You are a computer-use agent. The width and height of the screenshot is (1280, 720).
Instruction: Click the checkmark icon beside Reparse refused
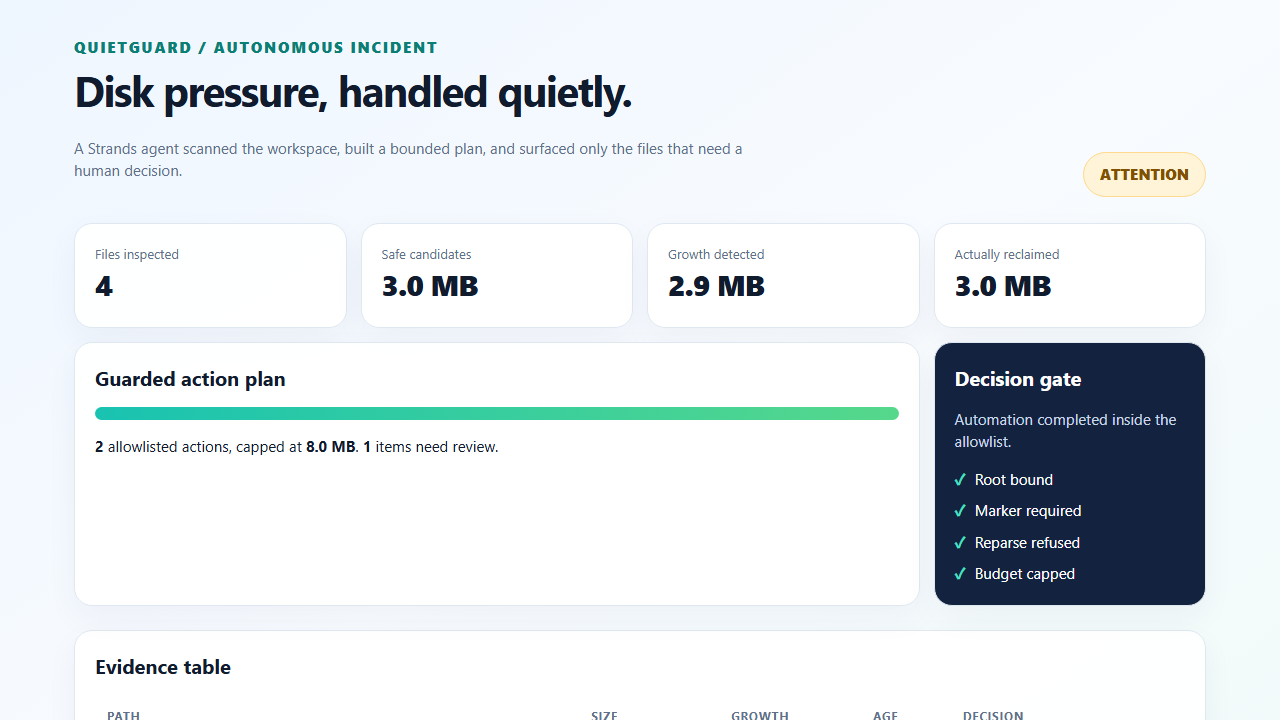coord(960,543)
